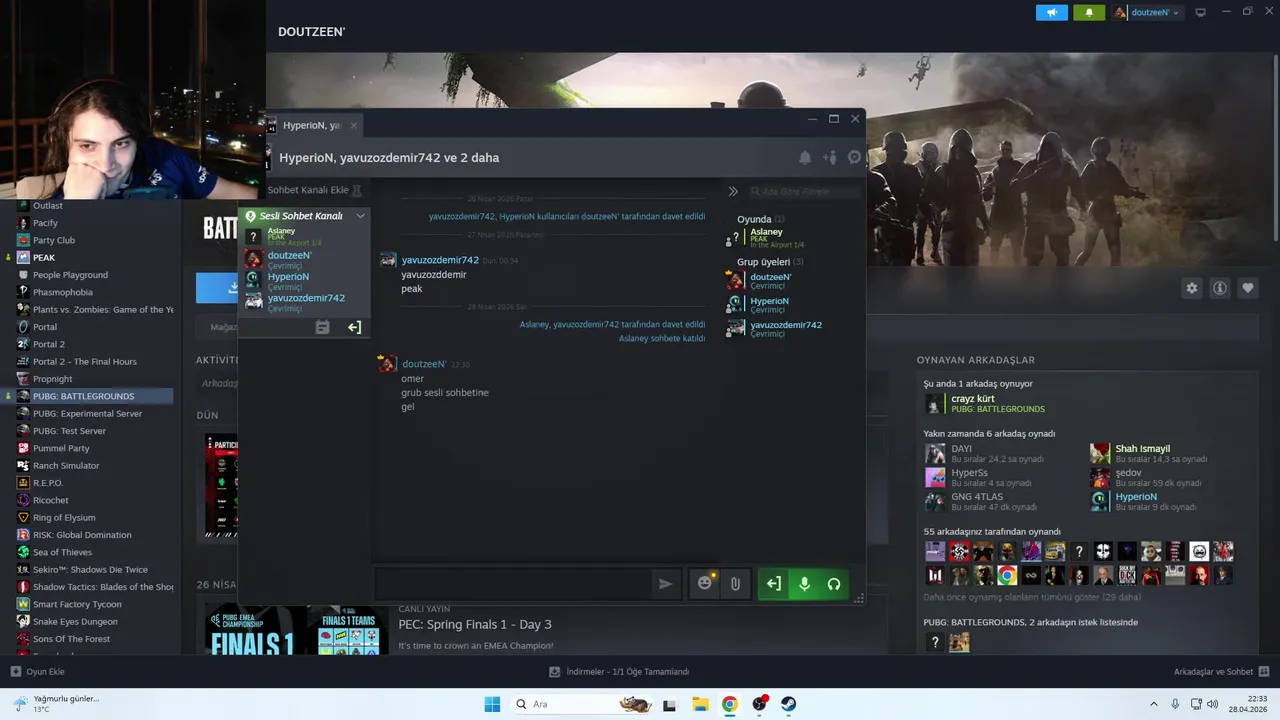Toggle microphone mute
The height and width of the screenshot is (720, 1280).
[x=804, y=584]
